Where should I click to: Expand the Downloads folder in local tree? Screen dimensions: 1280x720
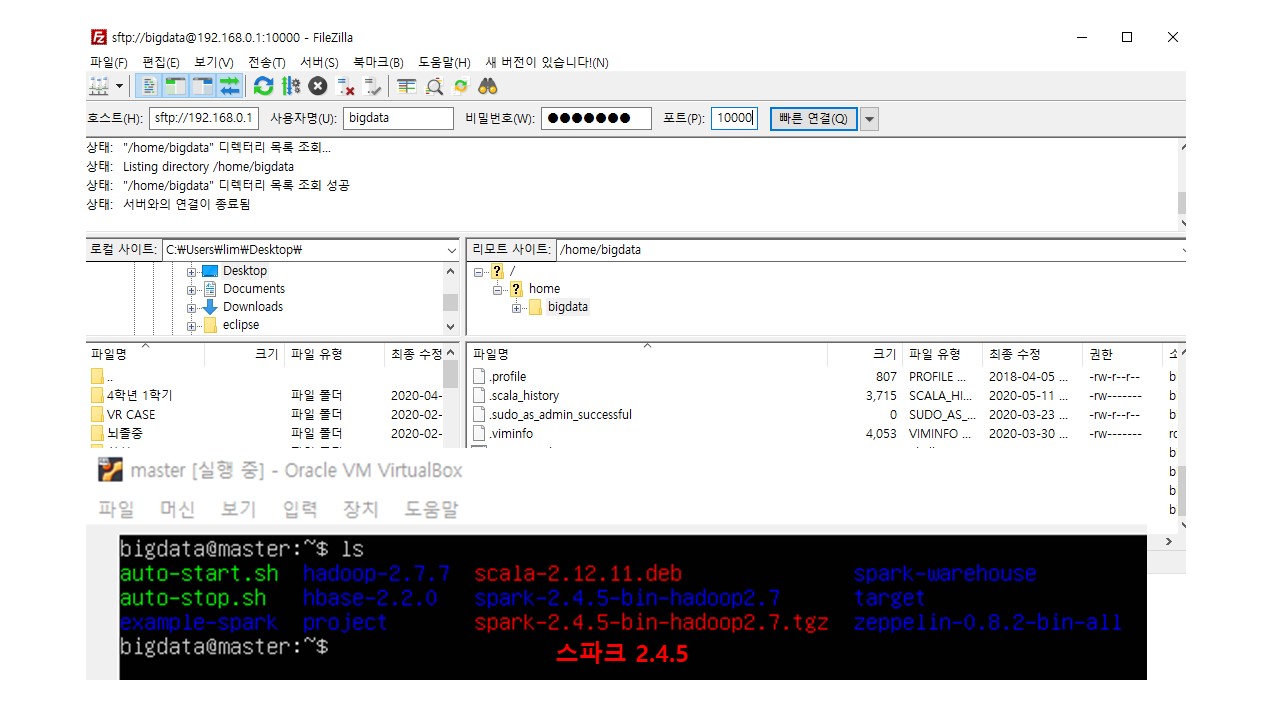(191, 308)
